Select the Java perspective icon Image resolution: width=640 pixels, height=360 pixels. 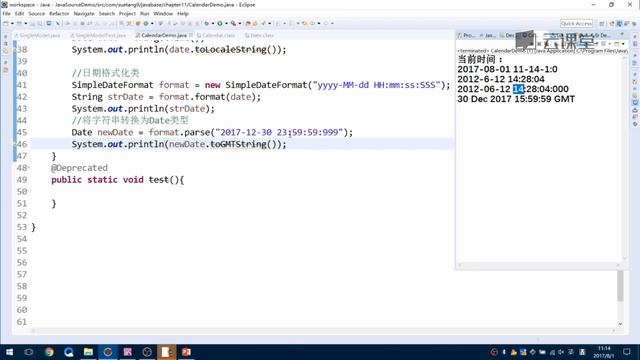pos(619,24)
